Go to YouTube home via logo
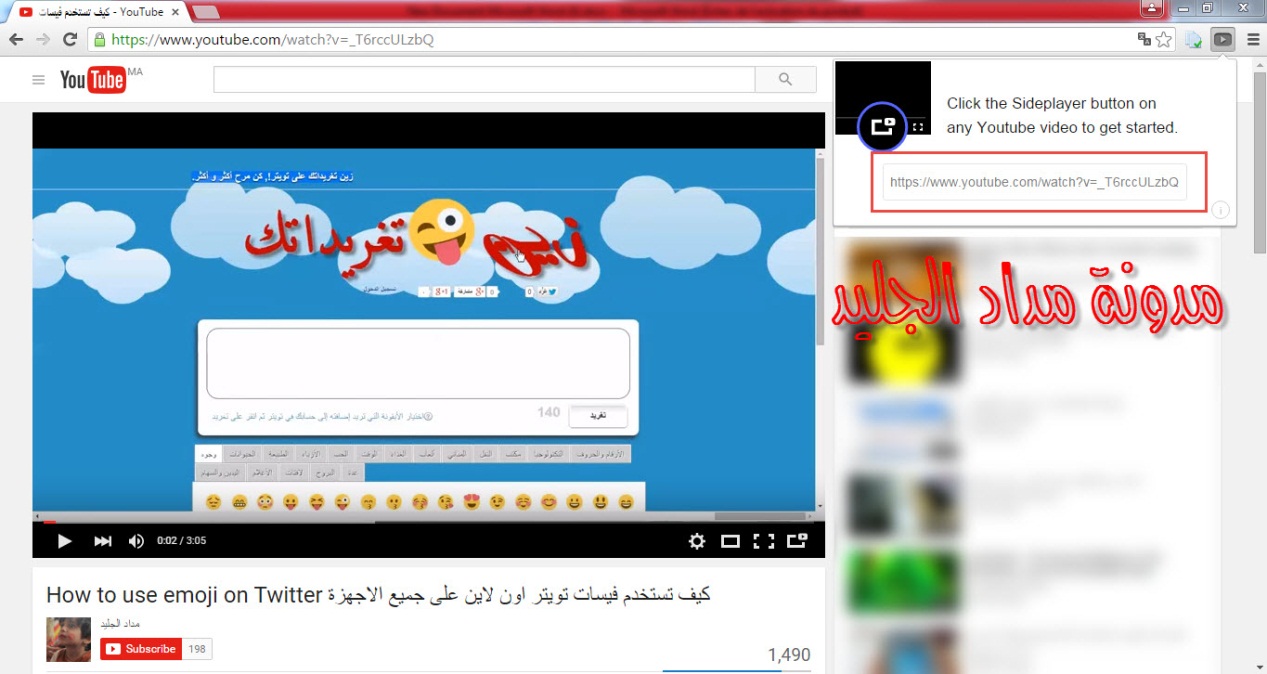Viewport: 1267px width, 674px height. click(93, 80)
